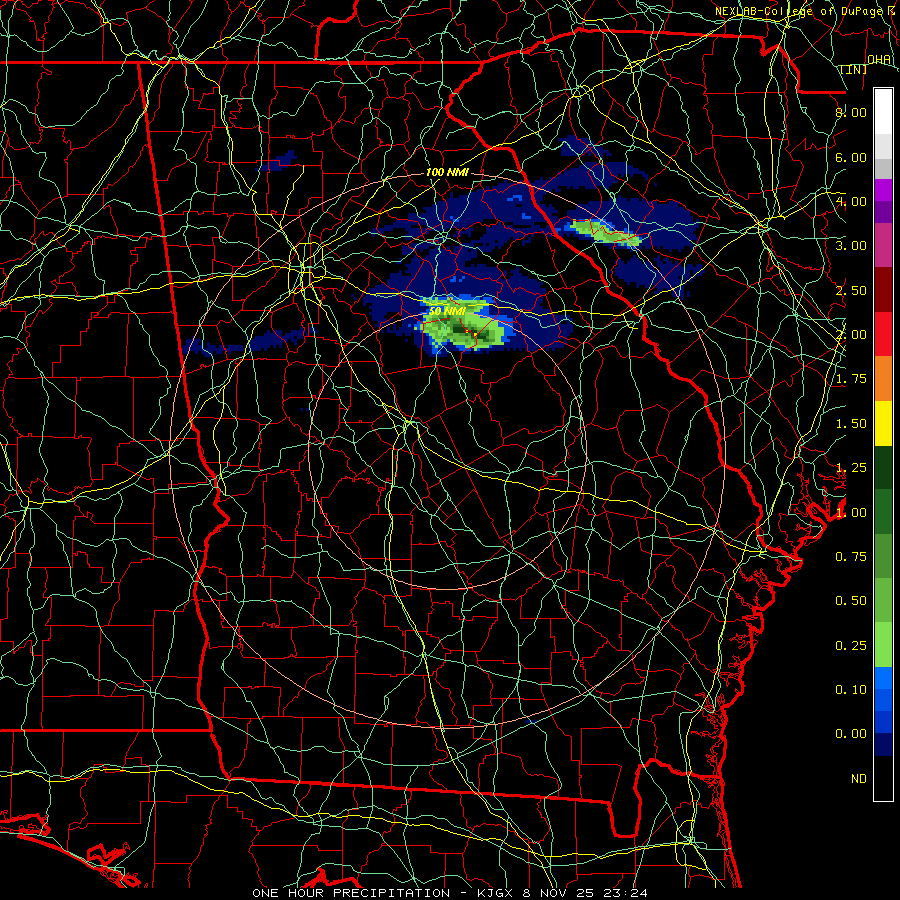Click the 2.50 scale label
This screenshot has height=900, width=900.
851,290
